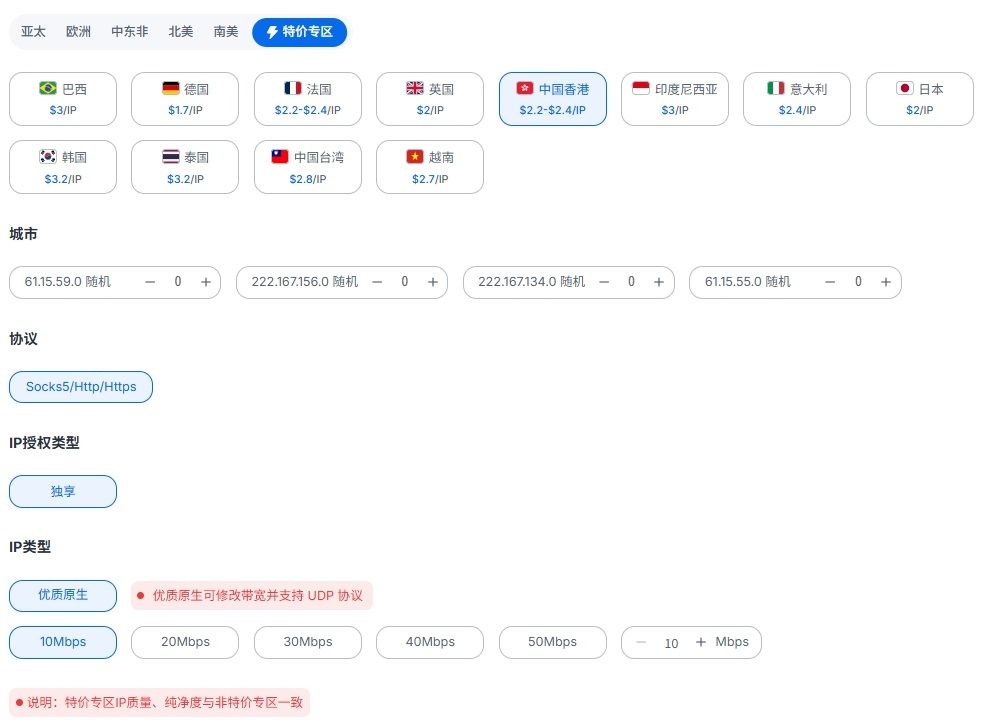Increase quantity for 61.15.55.0 随机
Viewport: 984px width, 728px height.
click(x=886, y=282)
